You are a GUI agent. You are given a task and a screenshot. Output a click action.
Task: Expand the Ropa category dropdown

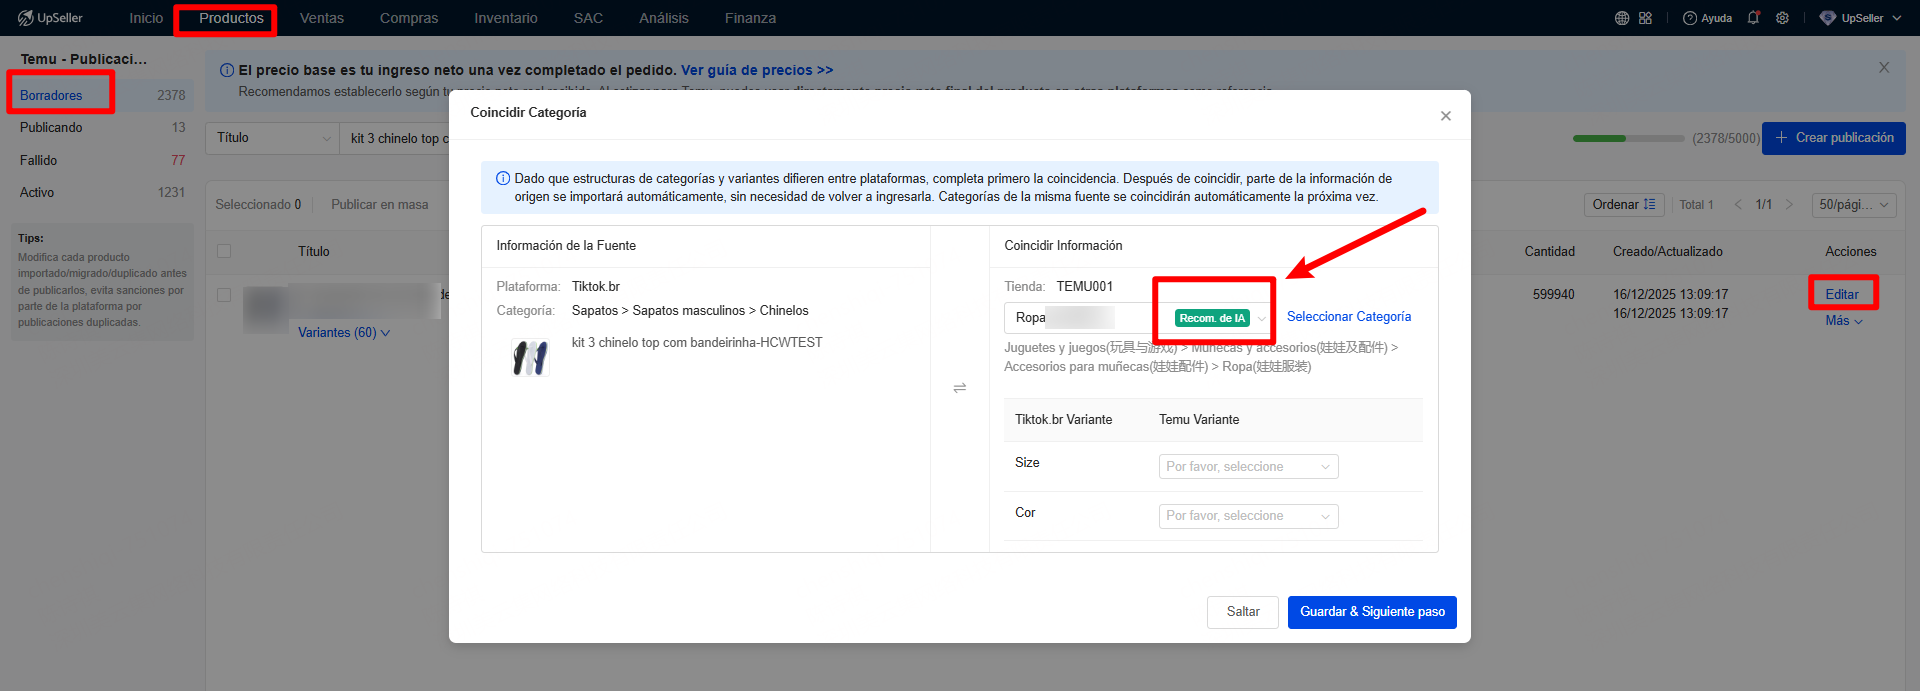click(1261, 318)
